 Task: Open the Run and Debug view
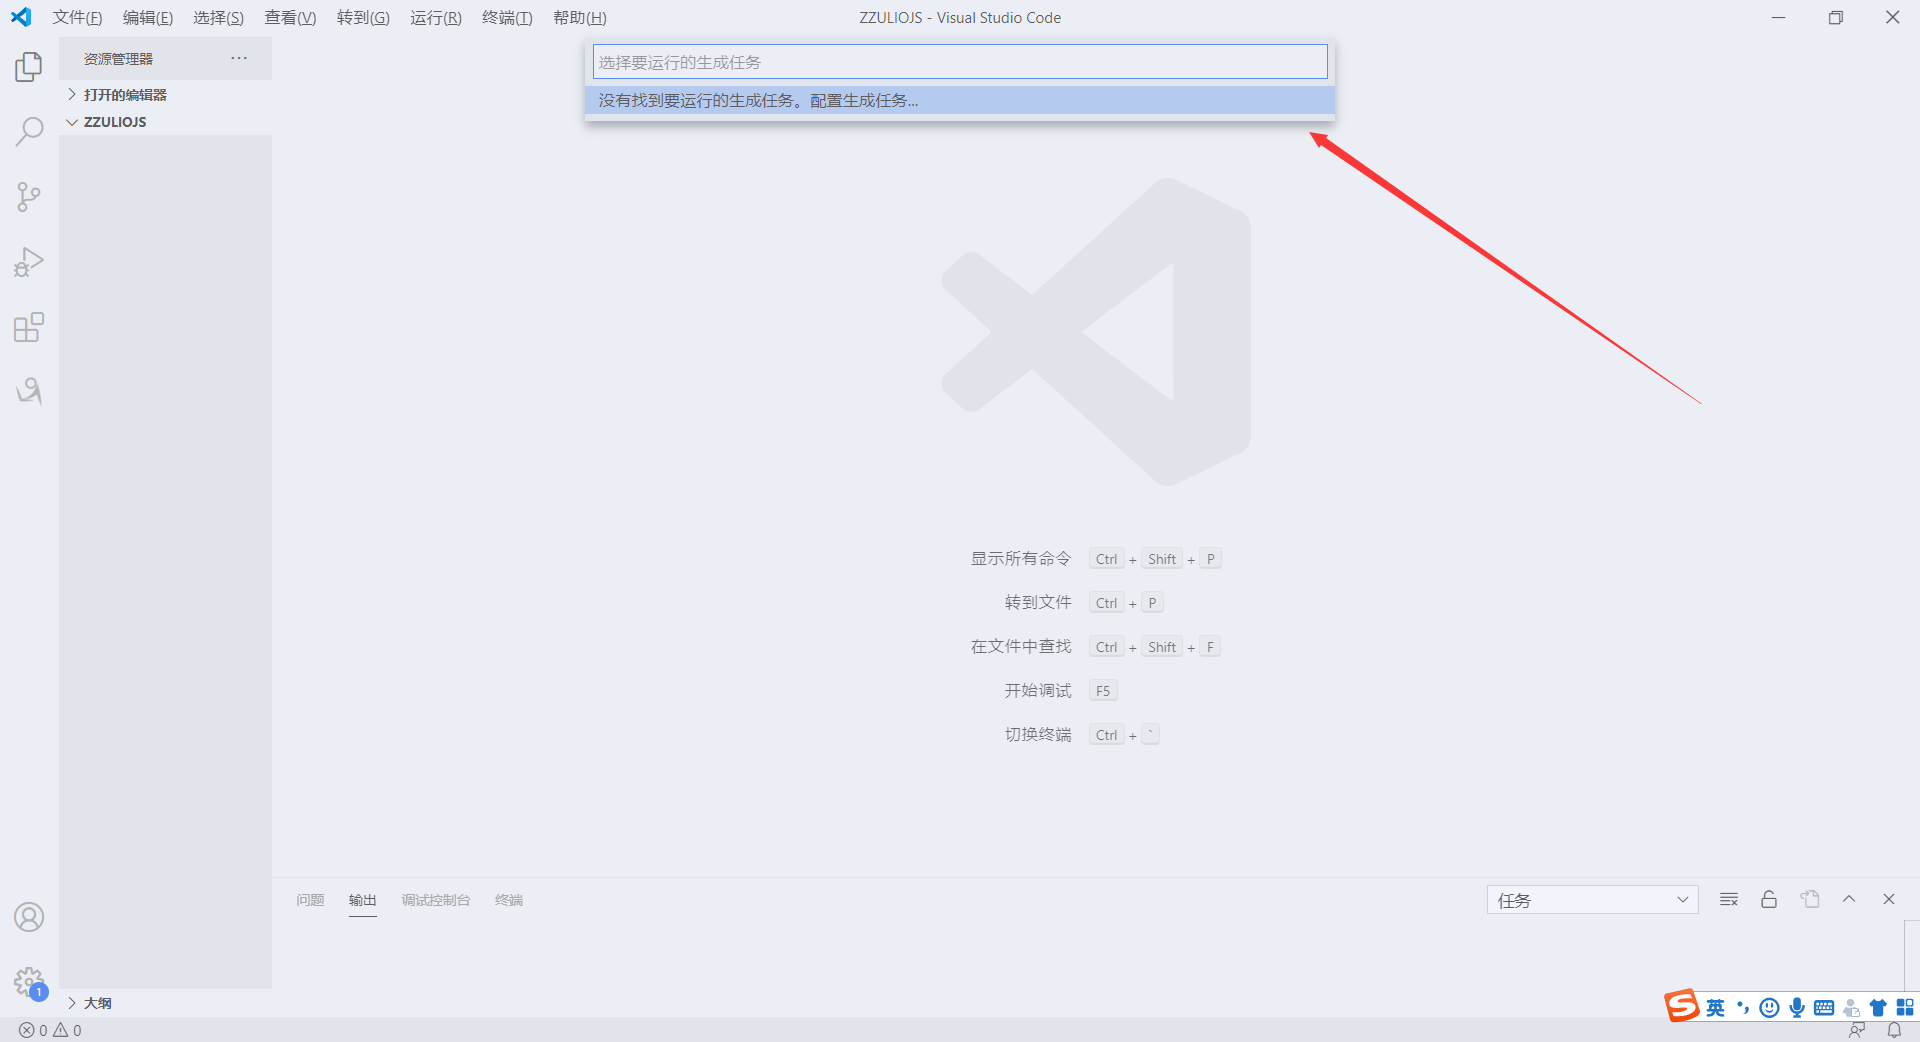click(x=29, y=262)
